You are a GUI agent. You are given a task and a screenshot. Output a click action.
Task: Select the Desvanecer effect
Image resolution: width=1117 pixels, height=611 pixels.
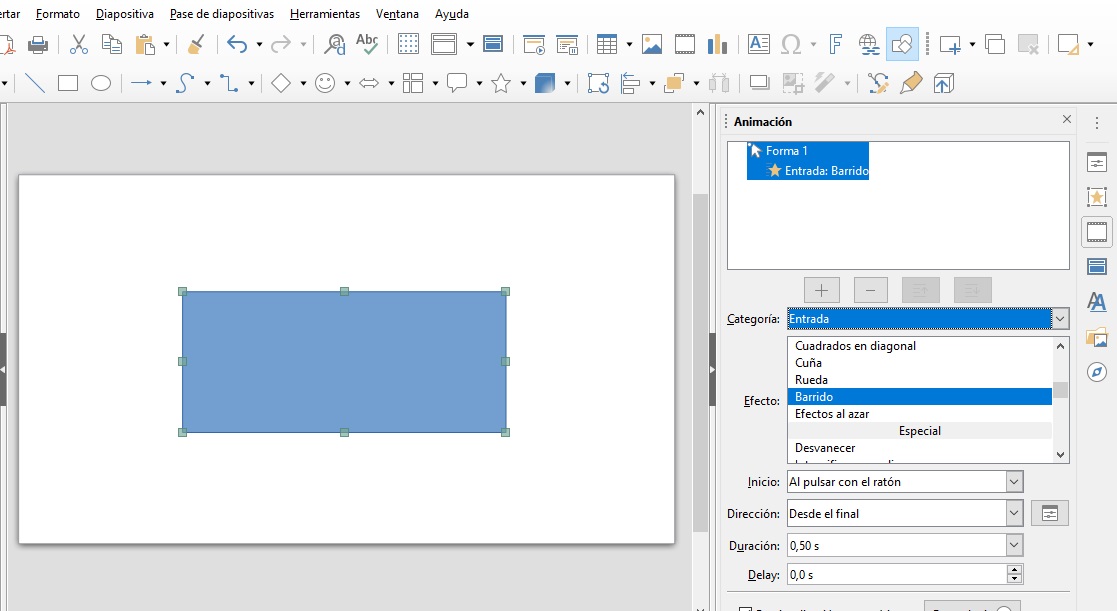coord(920,448)
